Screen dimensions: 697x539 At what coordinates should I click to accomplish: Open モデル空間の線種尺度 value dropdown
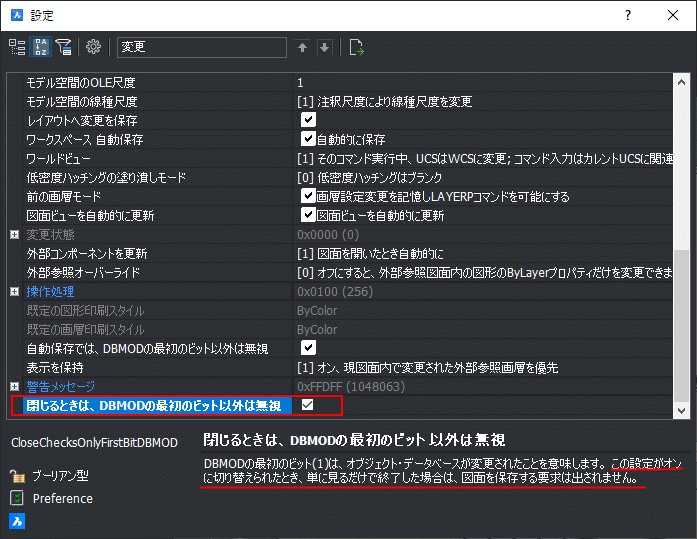(x=483, y=101)
